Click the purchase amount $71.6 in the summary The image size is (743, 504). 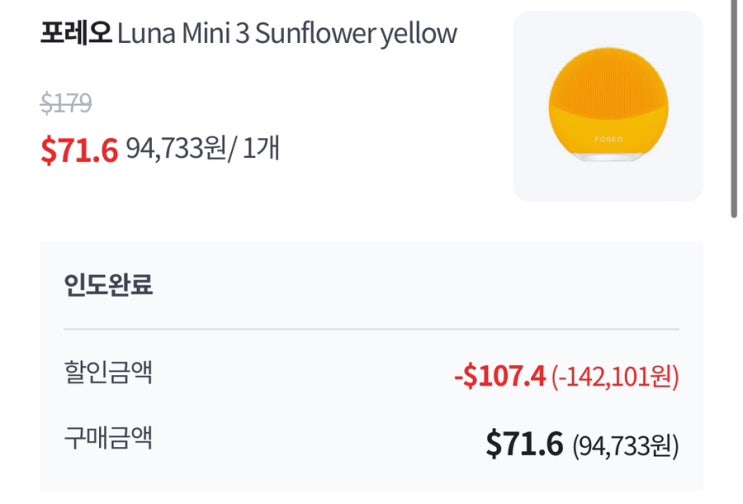pyautogui.click(x=524, y=443)
